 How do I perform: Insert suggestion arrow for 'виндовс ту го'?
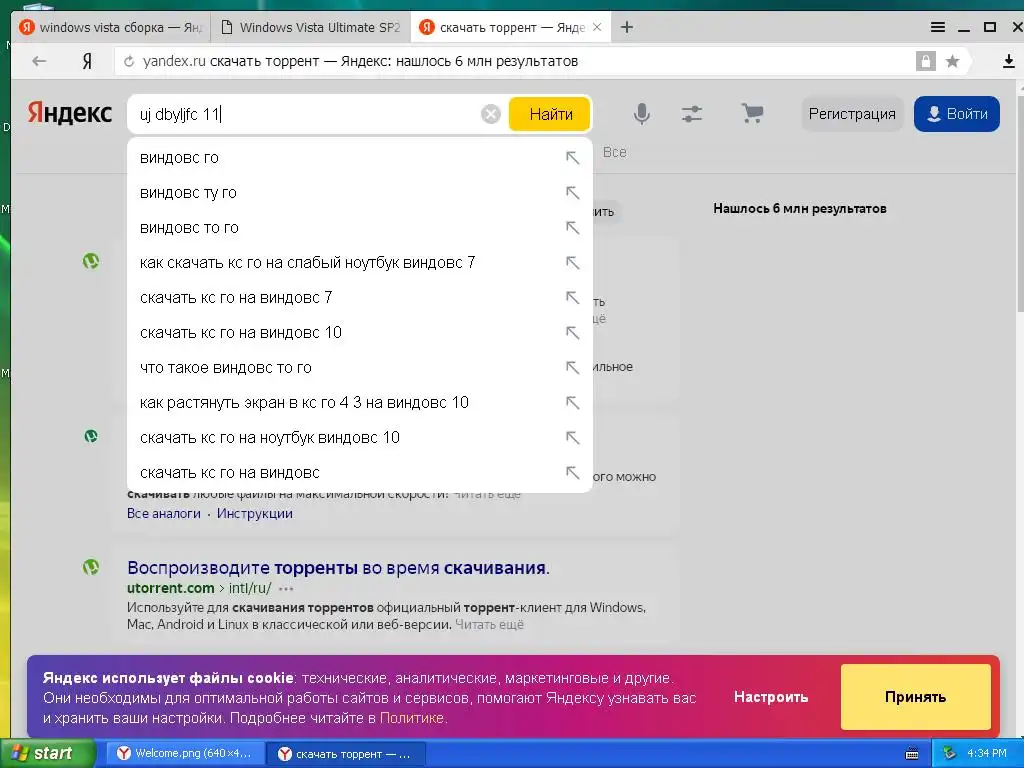click(x=572, y=193)
